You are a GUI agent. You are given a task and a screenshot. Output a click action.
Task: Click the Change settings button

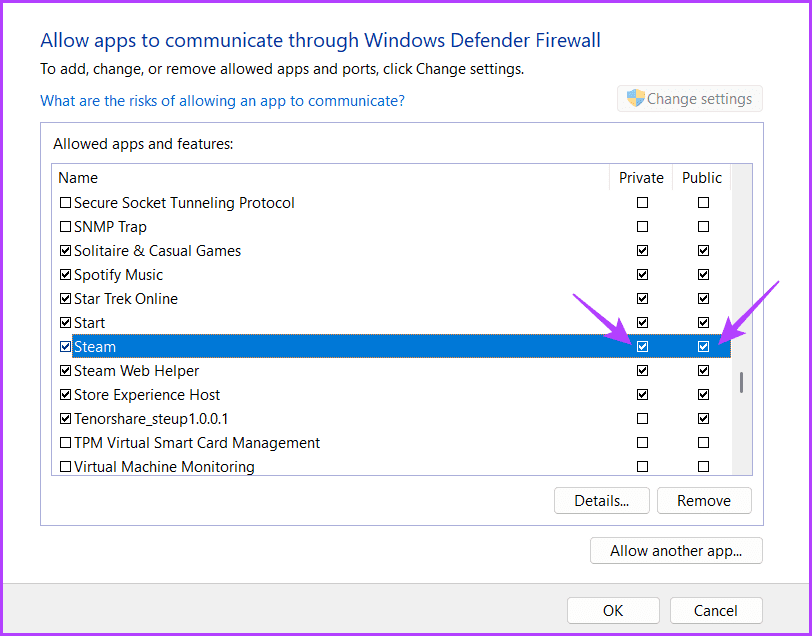(x=689, y=98)
